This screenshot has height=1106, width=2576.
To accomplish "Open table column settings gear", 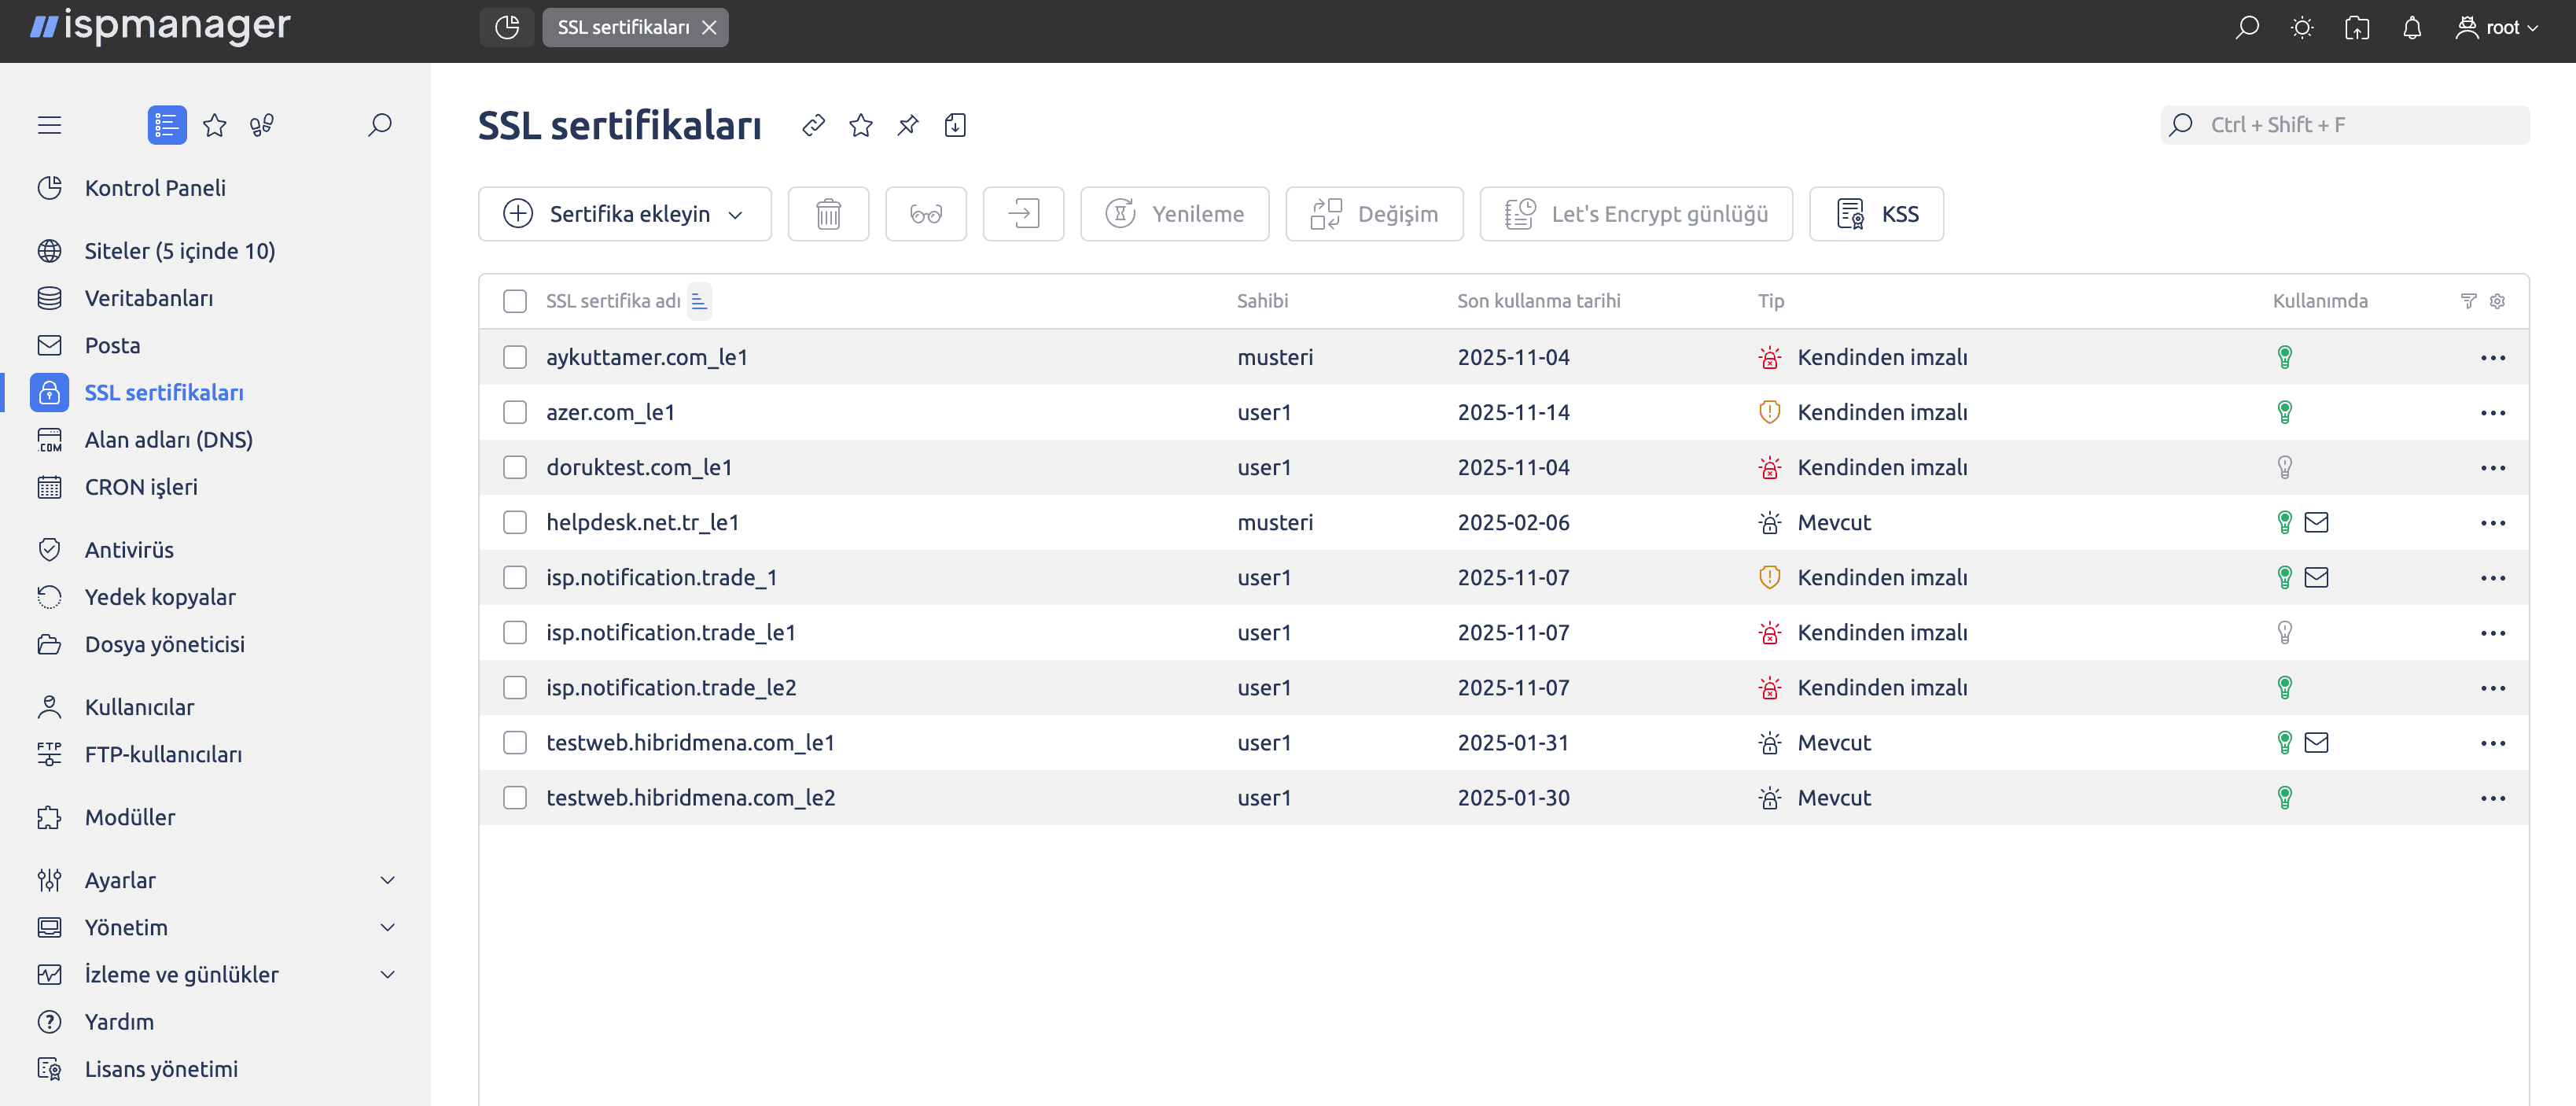I will (x=2497, y=301).
